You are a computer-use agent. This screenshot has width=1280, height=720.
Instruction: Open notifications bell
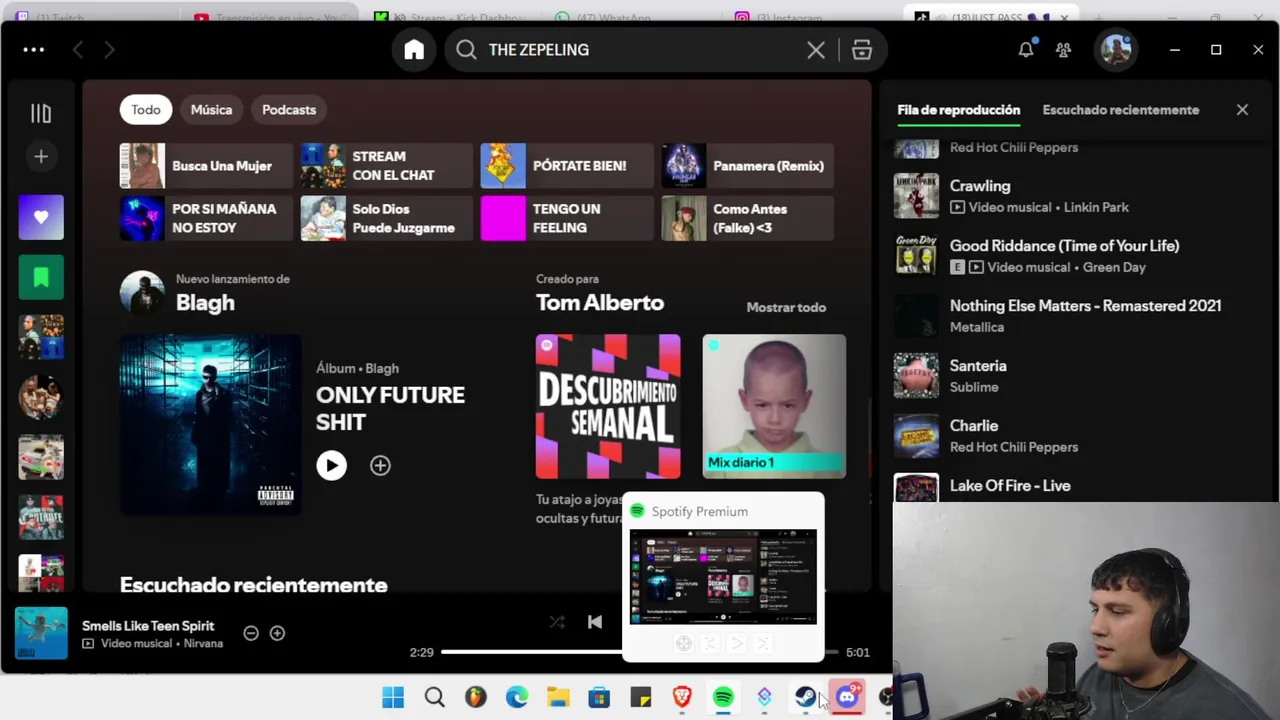tap(1026, 49)
